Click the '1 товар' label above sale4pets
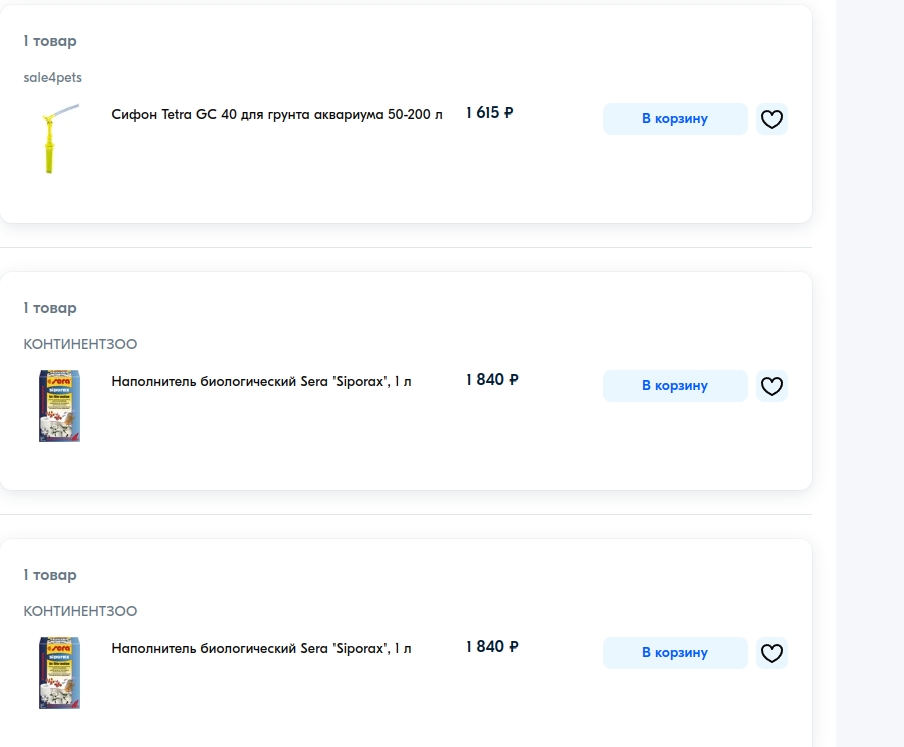The image size is (904, 747). [50, 41]
